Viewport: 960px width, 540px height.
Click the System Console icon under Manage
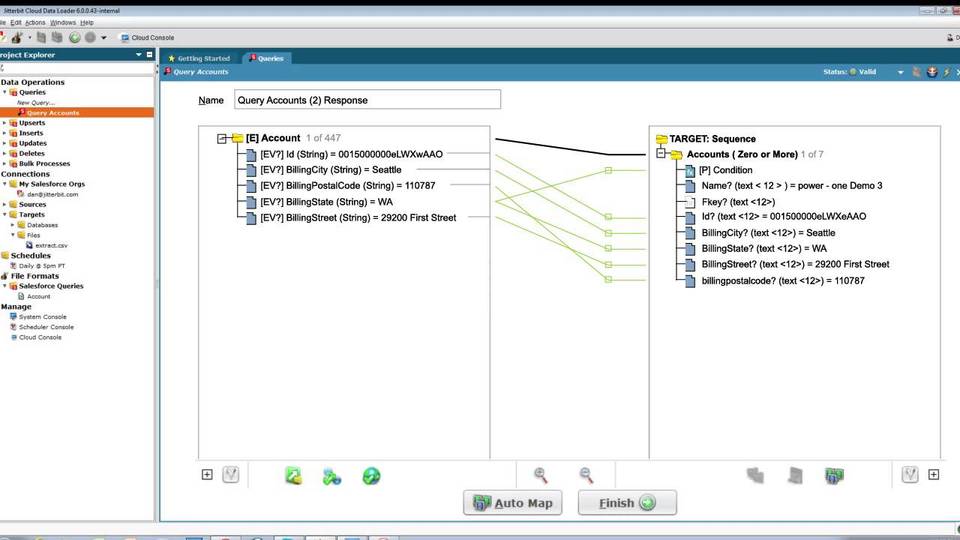point(13,317)
